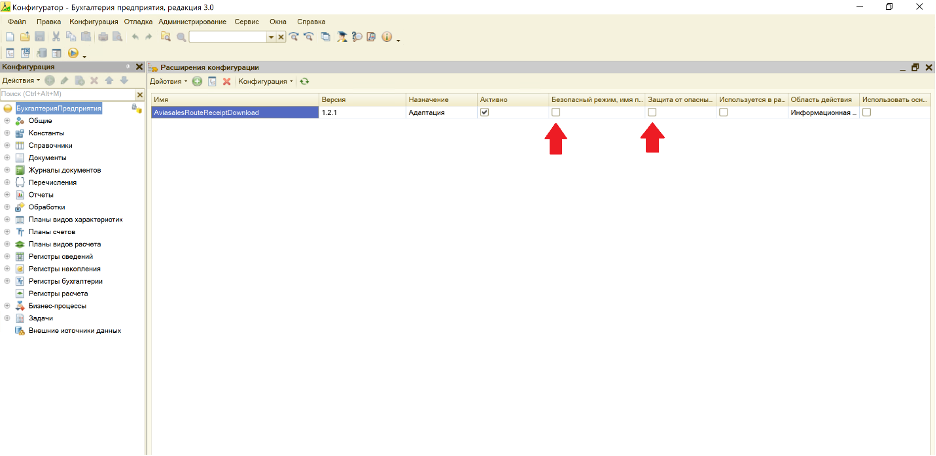Click the Paste clipboard icon
This screenshot has width=936, height=456.
[85, 37]
